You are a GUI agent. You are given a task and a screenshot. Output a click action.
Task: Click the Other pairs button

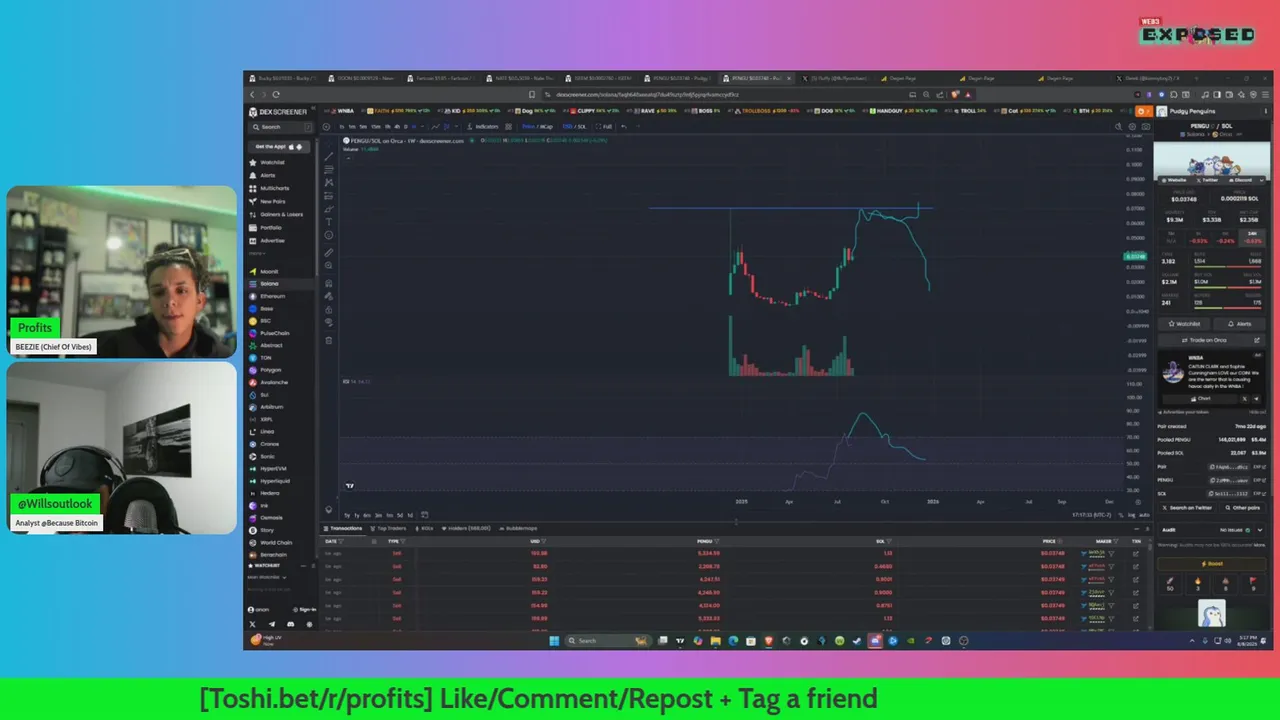click(1243, 507)
